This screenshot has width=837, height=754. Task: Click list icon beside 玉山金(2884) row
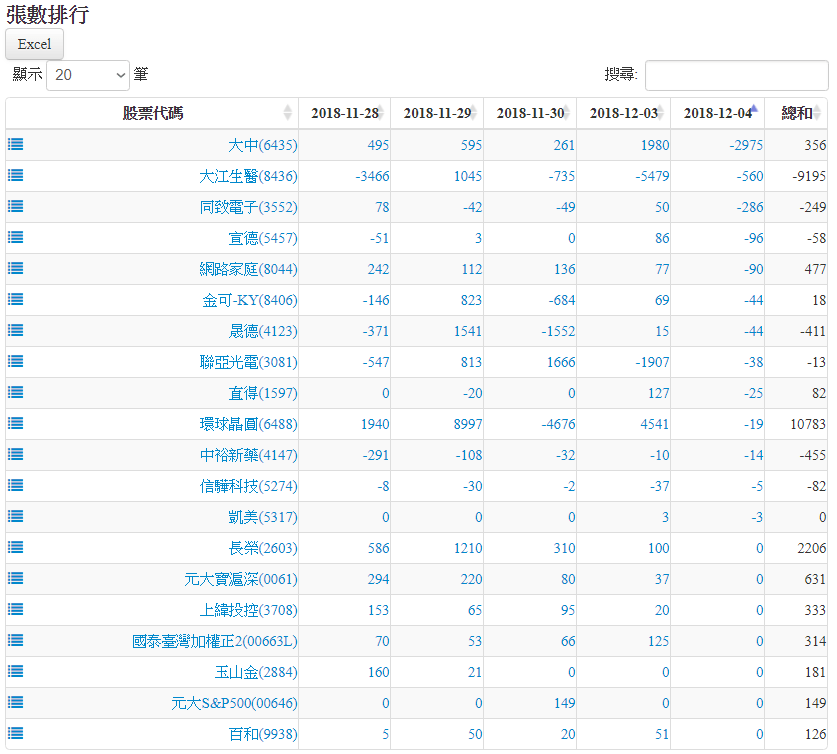[16, 671]
